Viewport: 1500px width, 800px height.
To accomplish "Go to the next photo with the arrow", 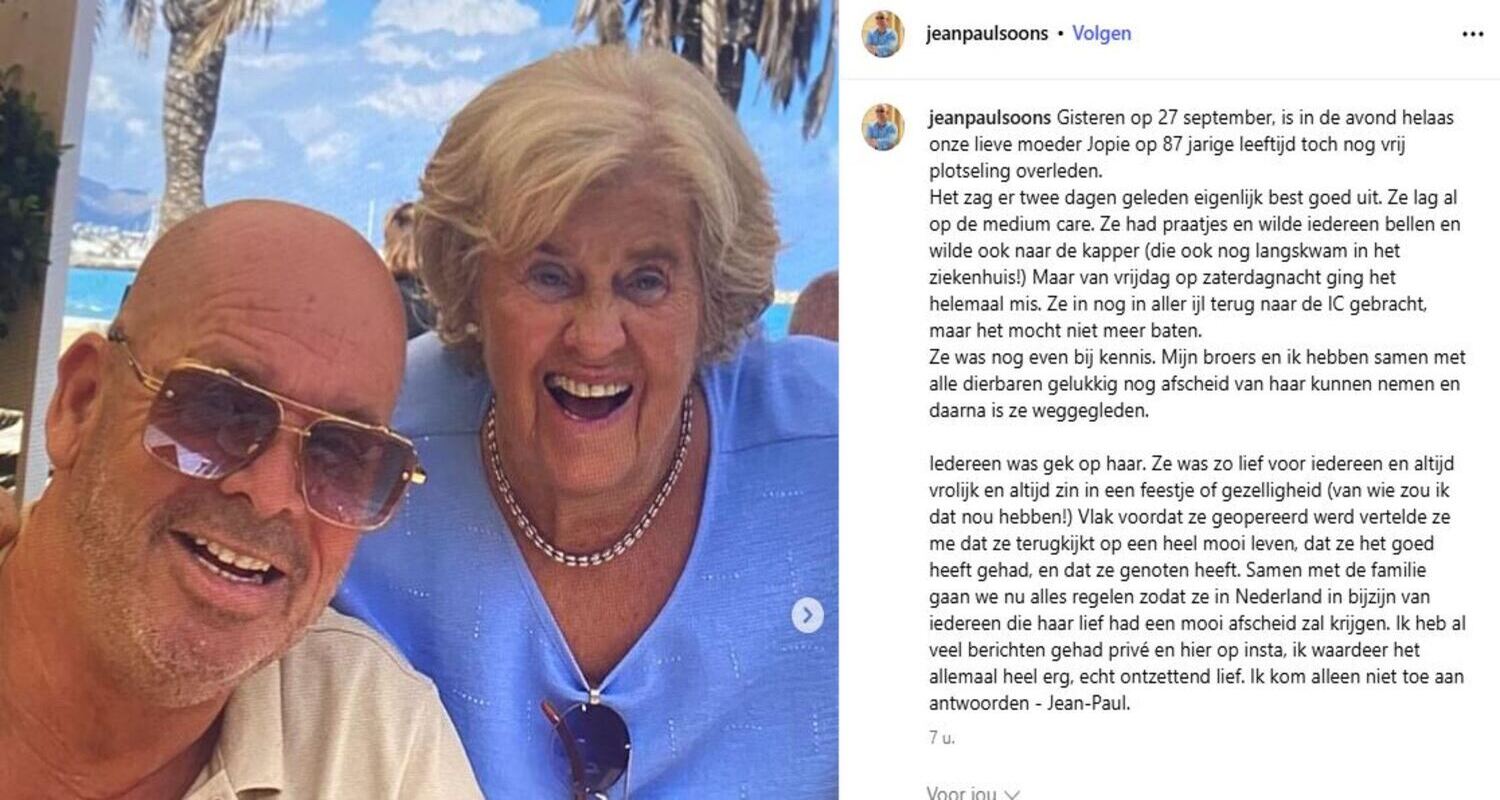I will tap(808, 615).
